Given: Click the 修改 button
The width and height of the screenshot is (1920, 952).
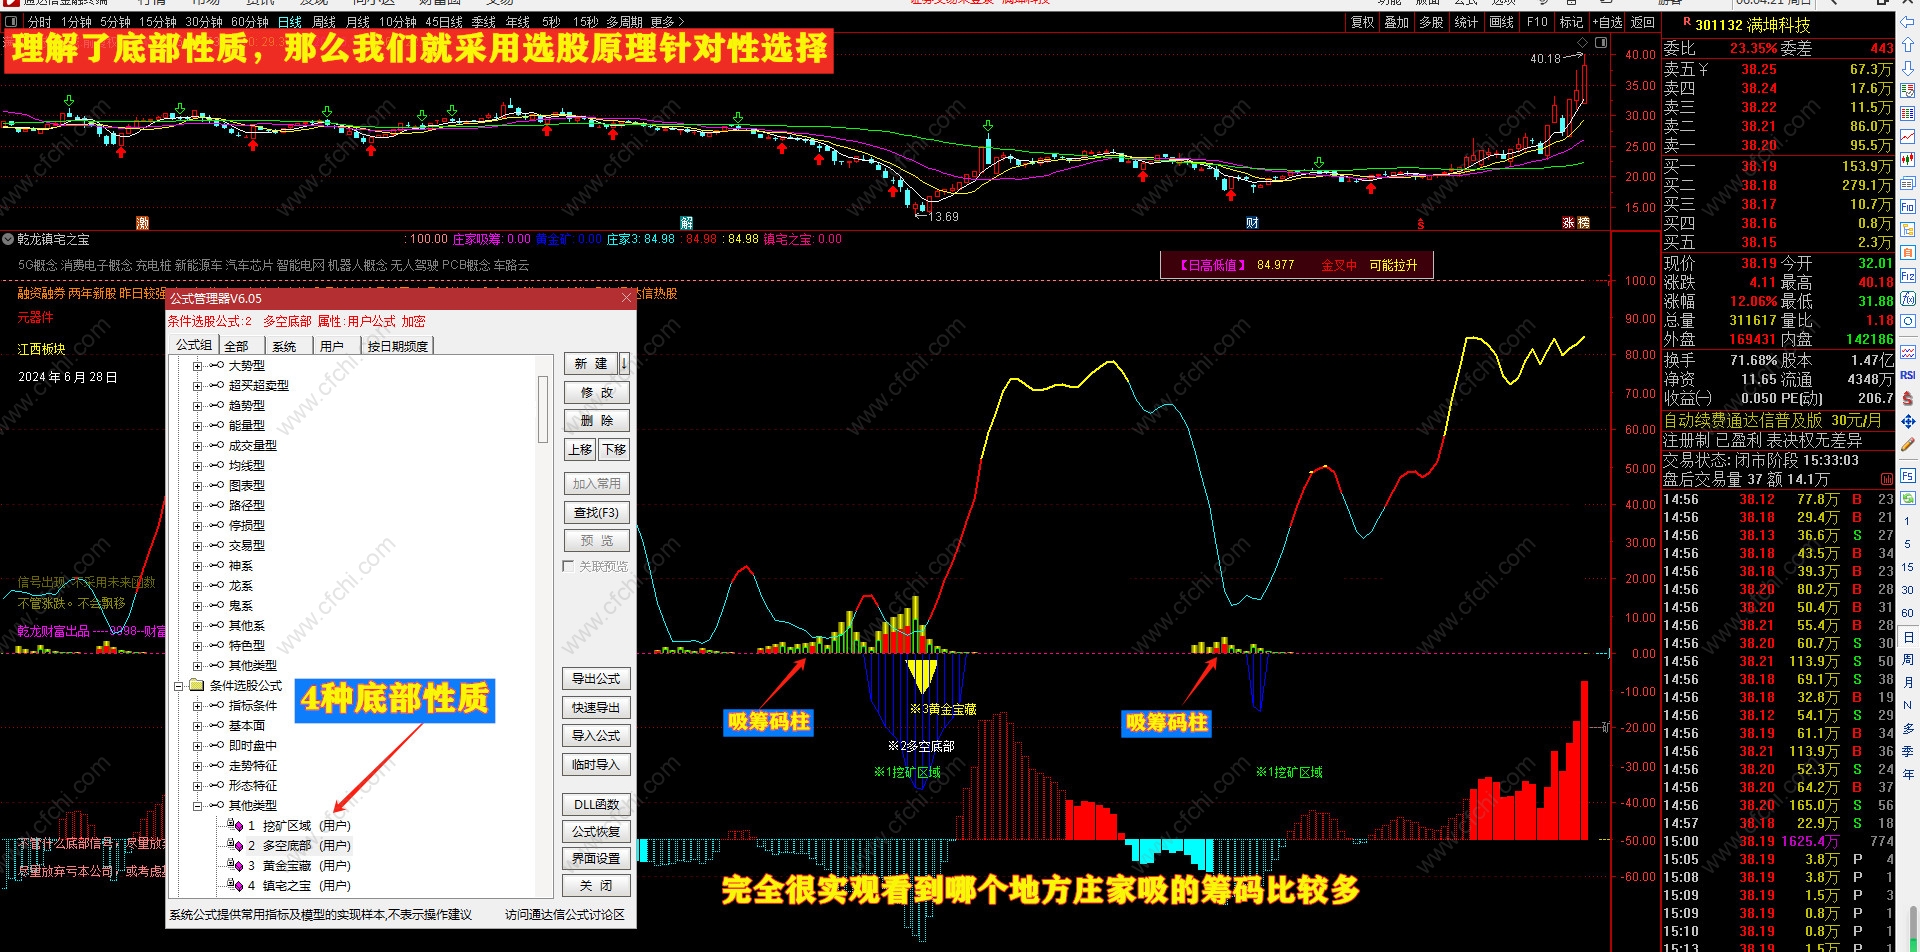Looking at the screenshot, I should [597, 392].
